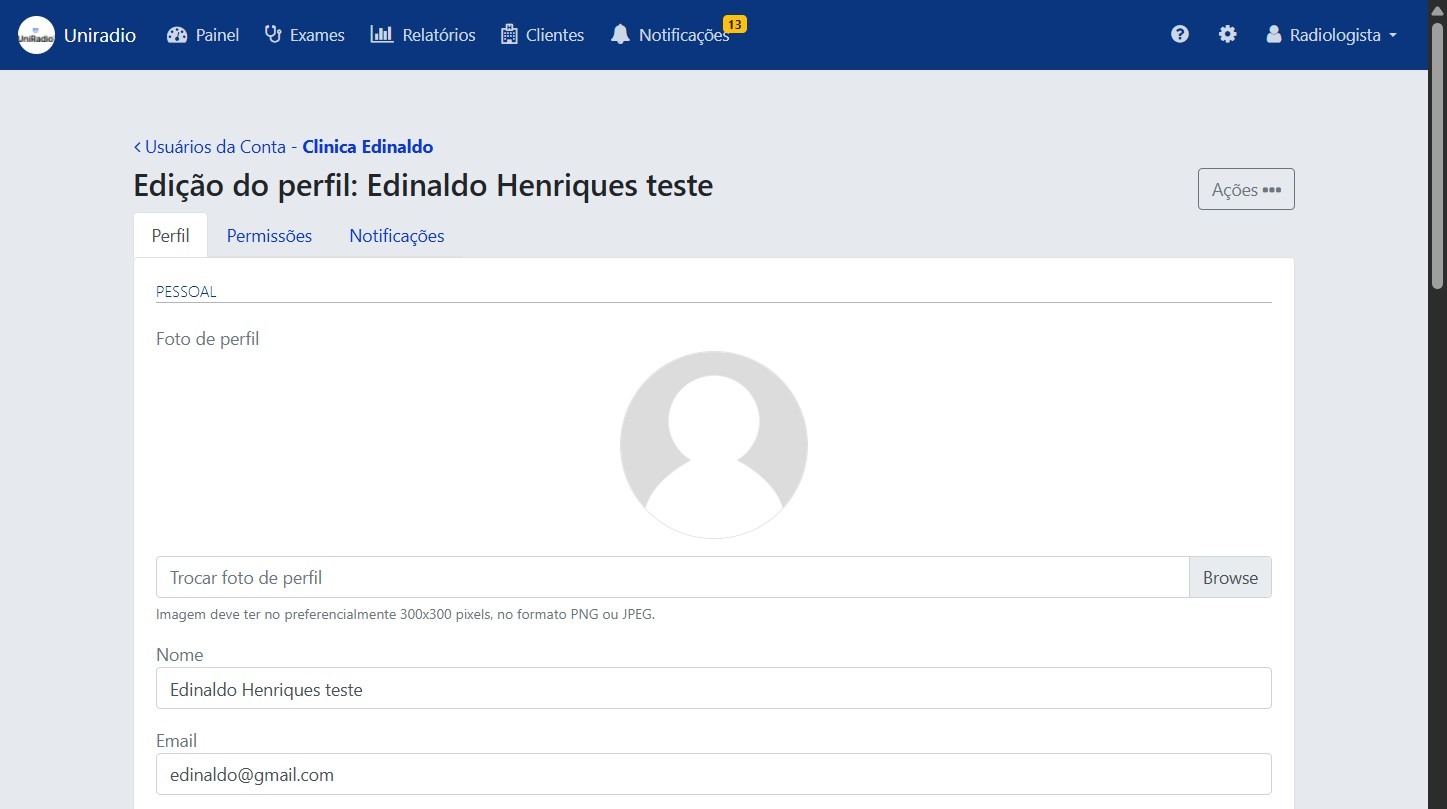Image resolution: width=1447 pixels, height=809 pixels.
Task: Click the notifications badge showing 13
Action: (736, 24)
